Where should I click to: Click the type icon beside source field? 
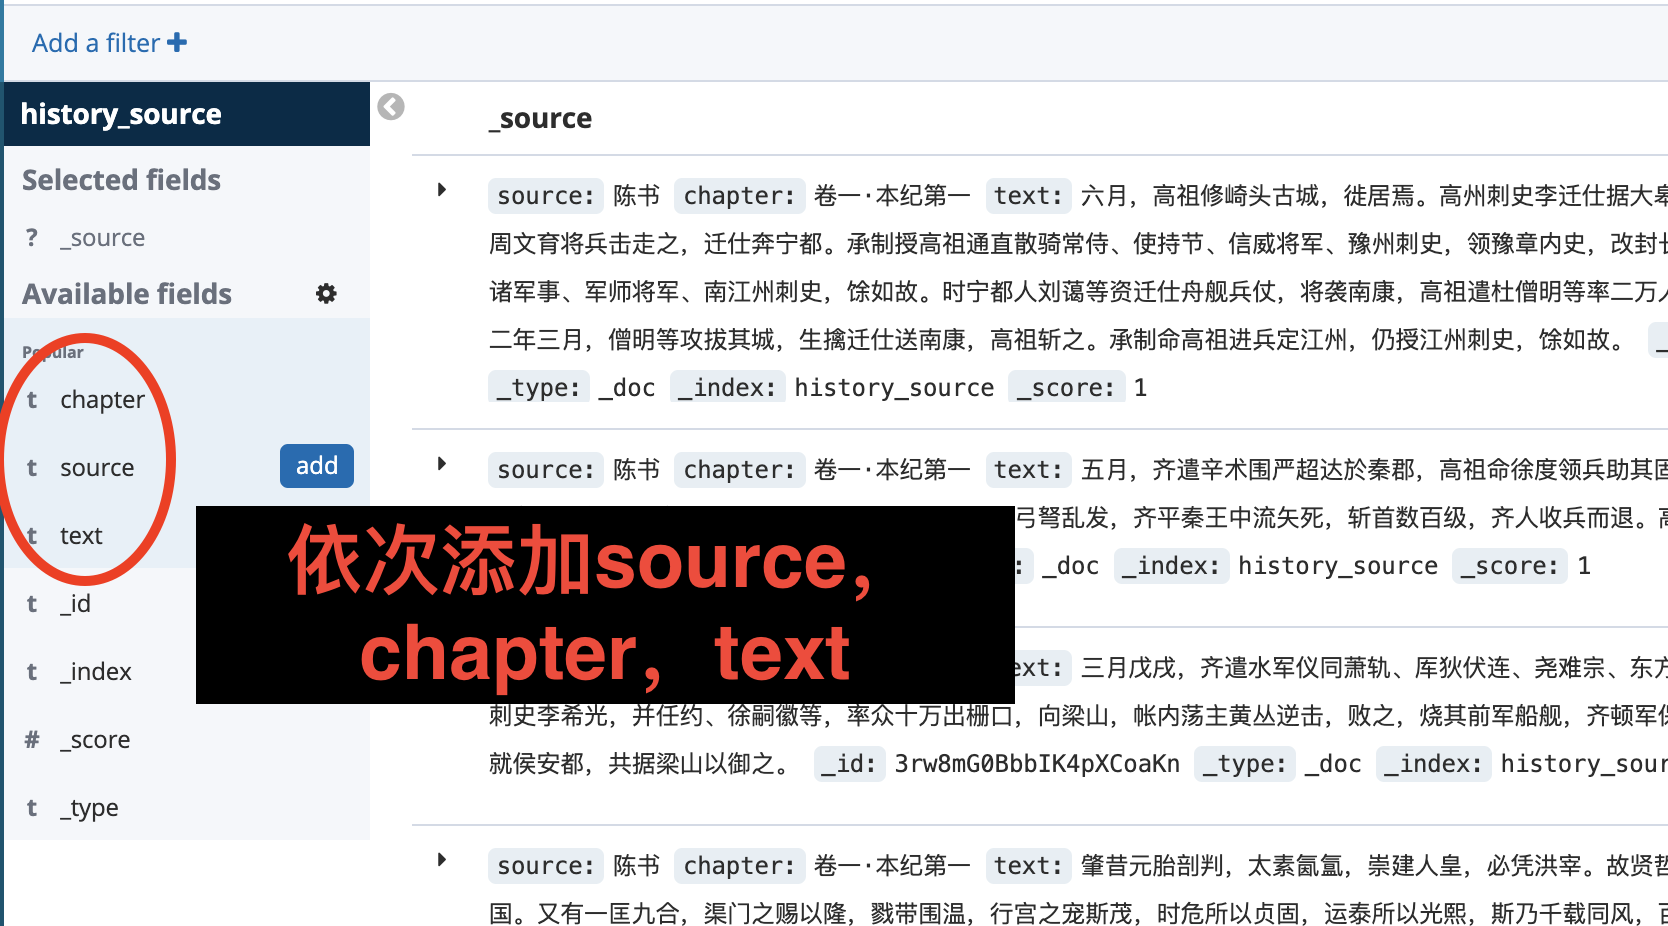(32, 468)
